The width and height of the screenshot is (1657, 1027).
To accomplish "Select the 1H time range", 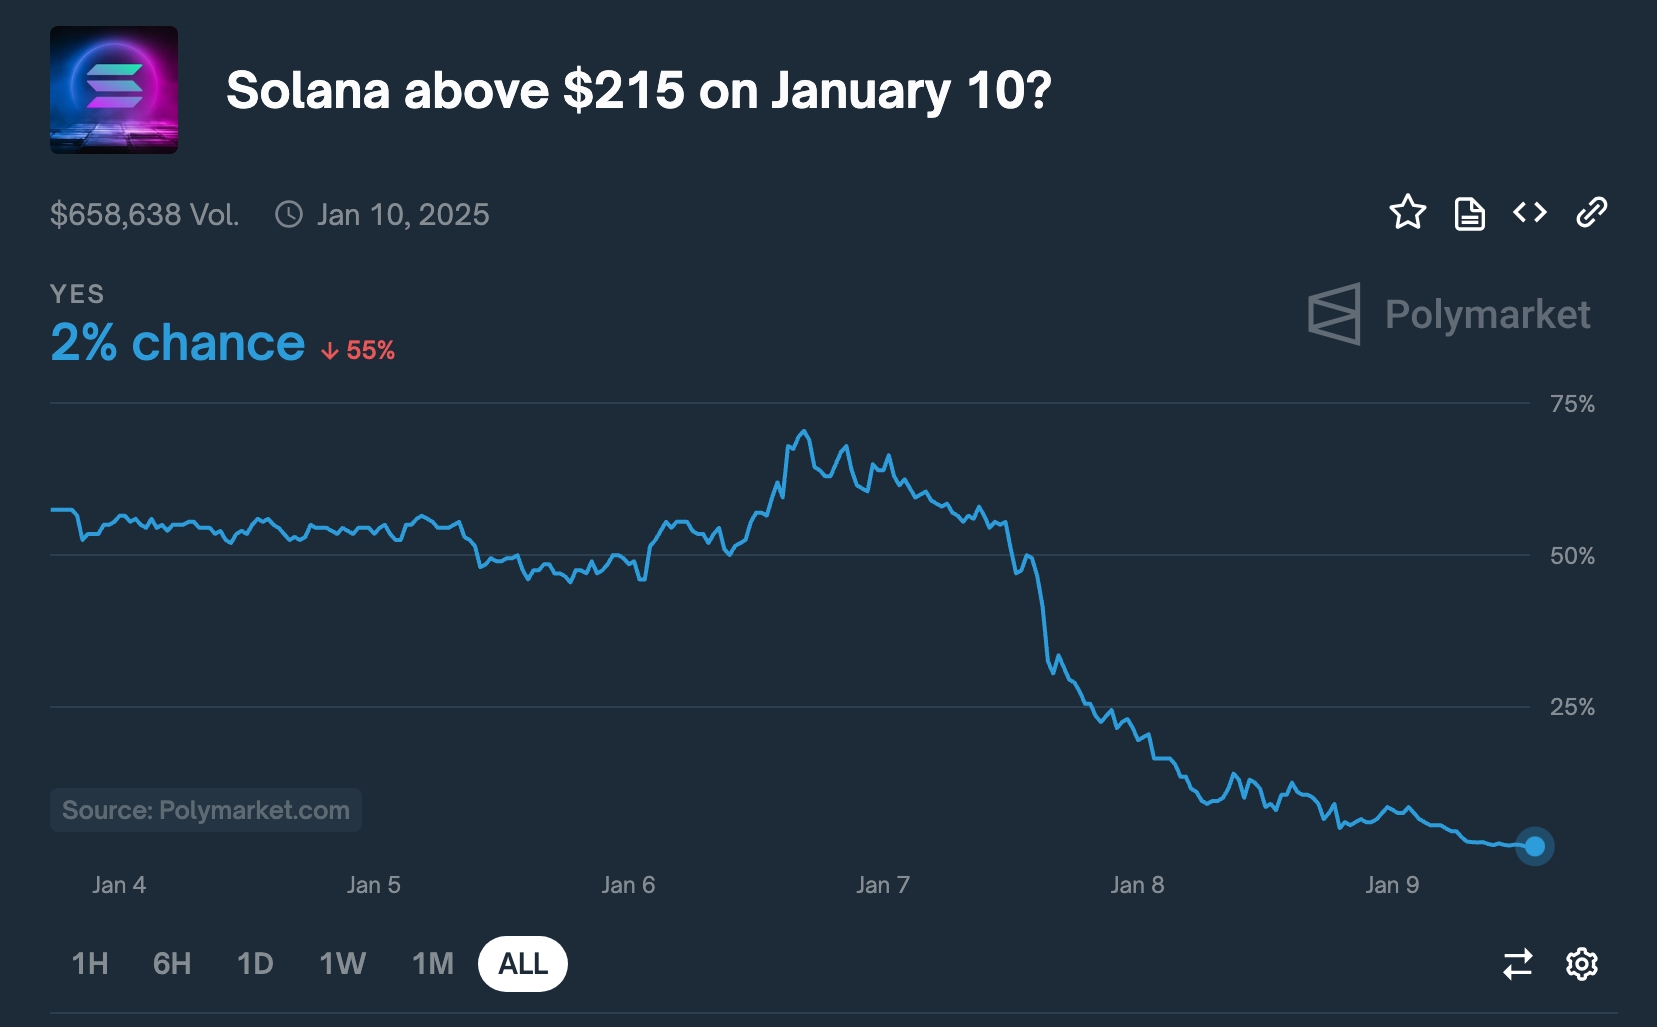I will click(x=90, y=964).
